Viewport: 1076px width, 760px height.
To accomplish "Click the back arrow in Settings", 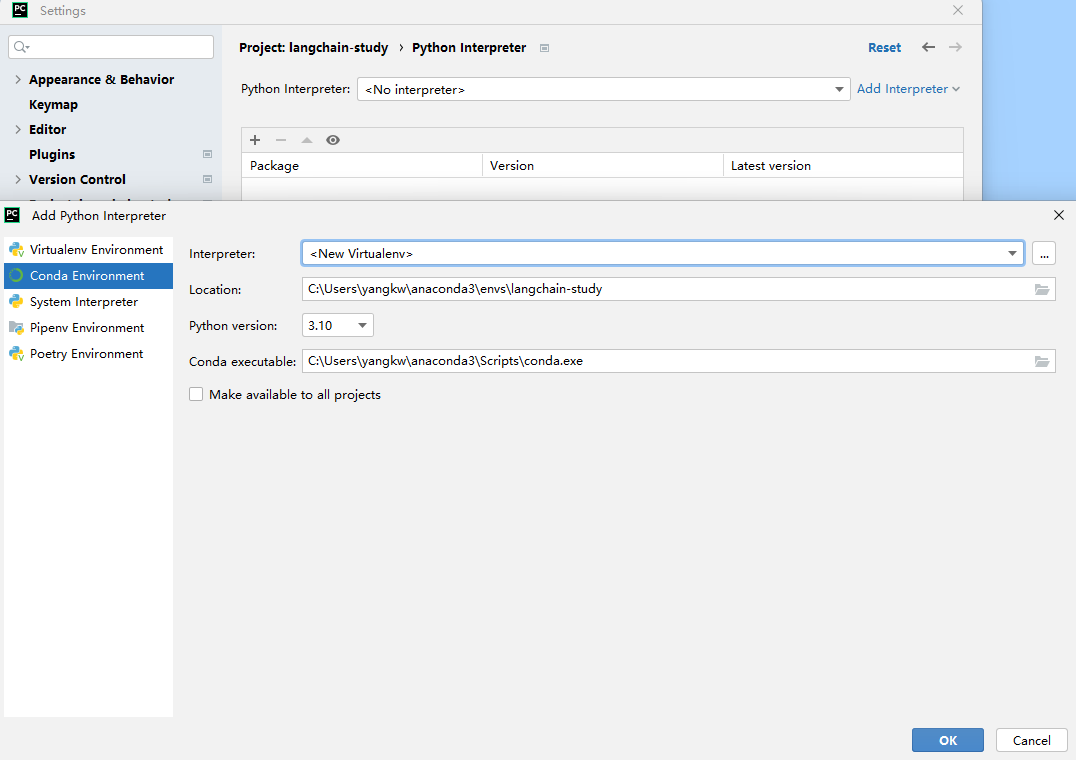I will (928, 47).
